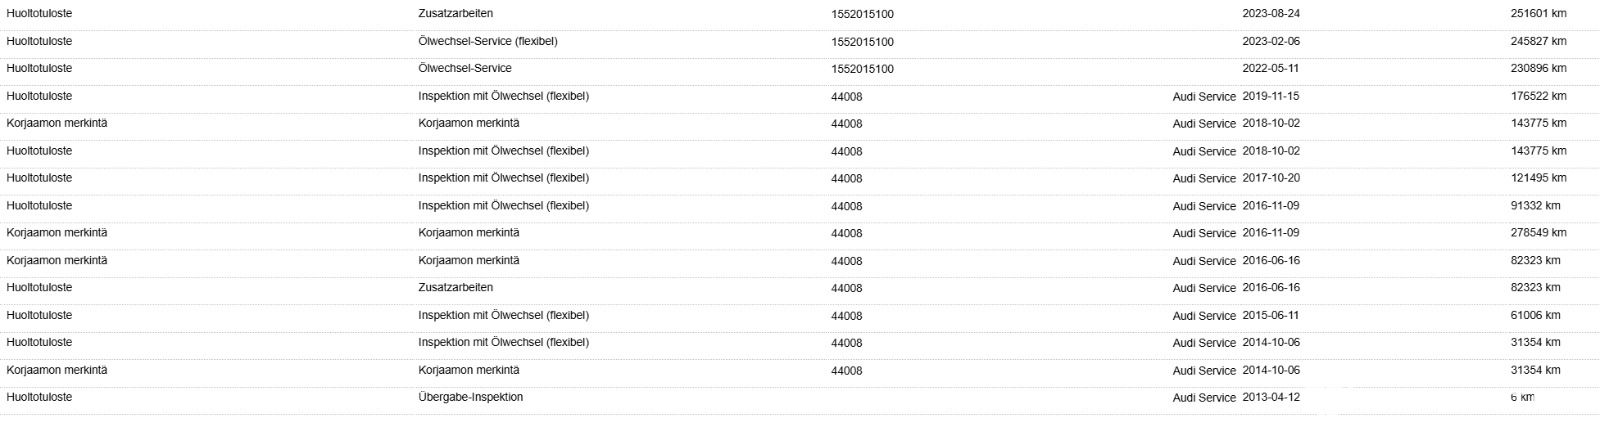The width and height of the screenshot is (1600, 427).
Task: Select the Korjaamon merkintä row dated 2018-10-02
Action: coord(800,124)
